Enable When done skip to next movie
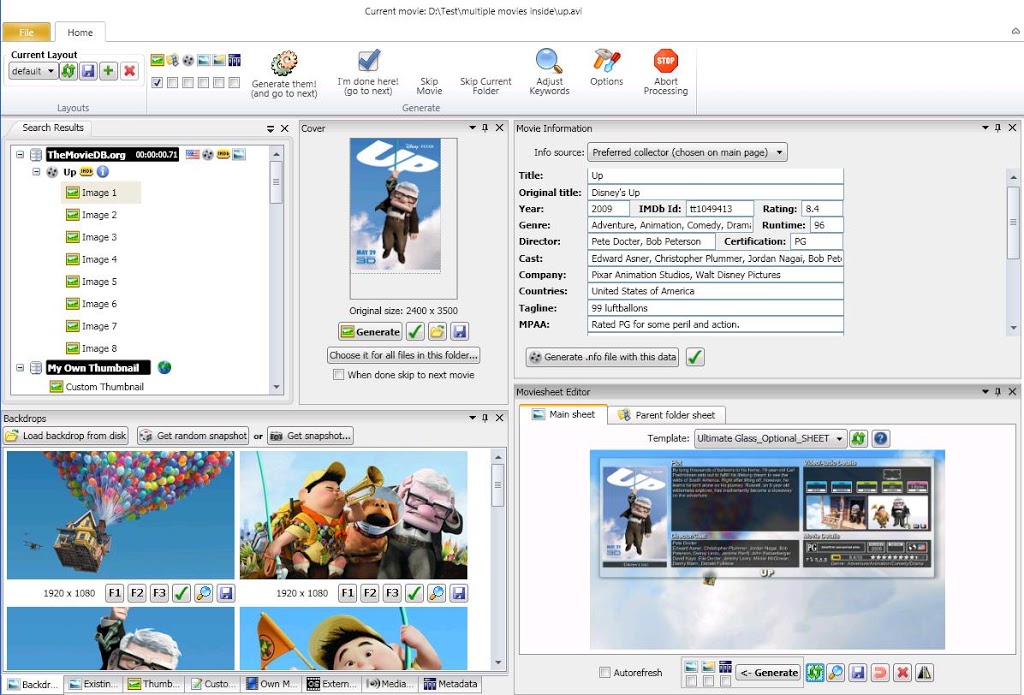Screen dimensions: 1024x695 coord(338,375)
